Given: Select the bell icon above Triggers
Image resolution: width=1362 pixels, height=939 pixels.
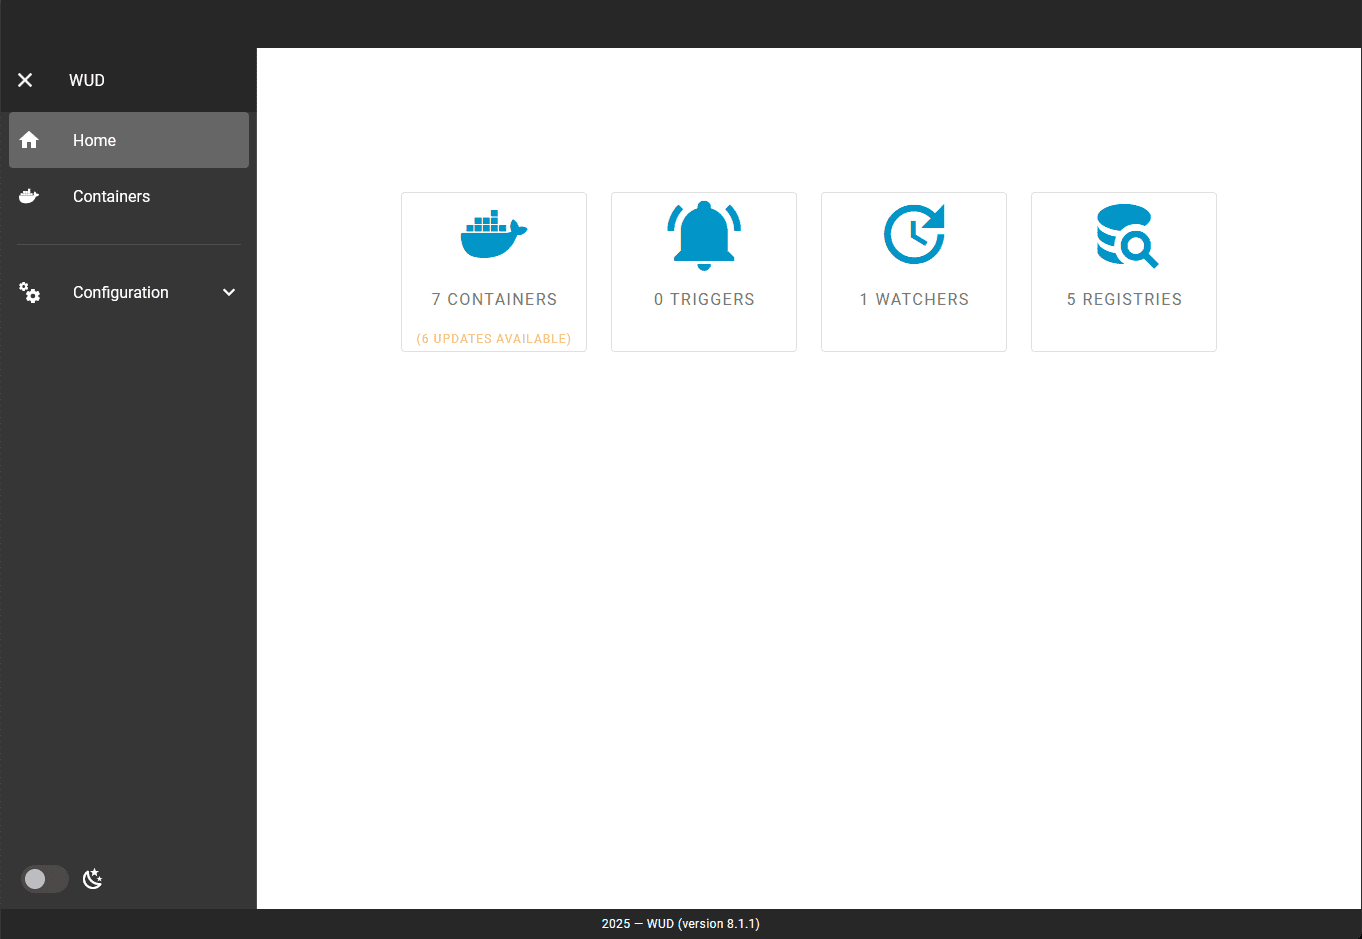Looking at the screenshot, I should [703, 233].
